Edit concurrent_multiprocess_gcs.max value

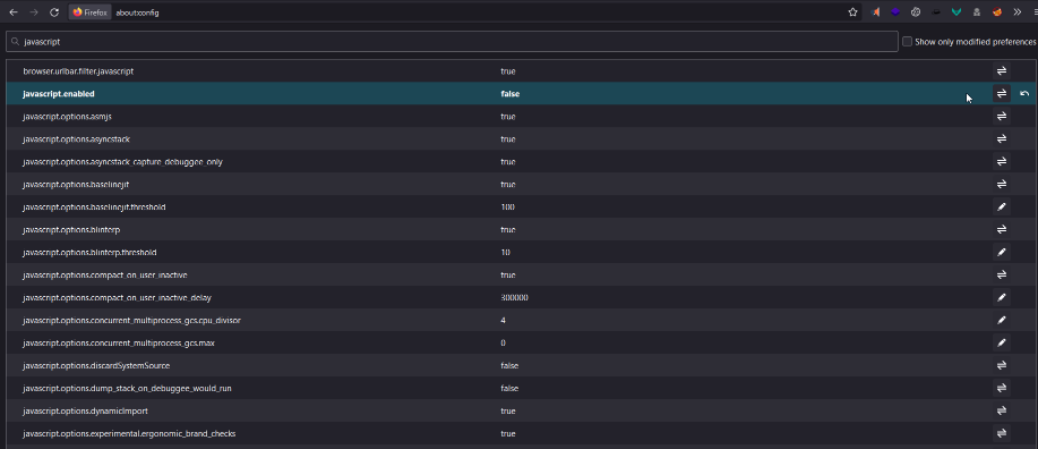click(x=1002, y=342)
